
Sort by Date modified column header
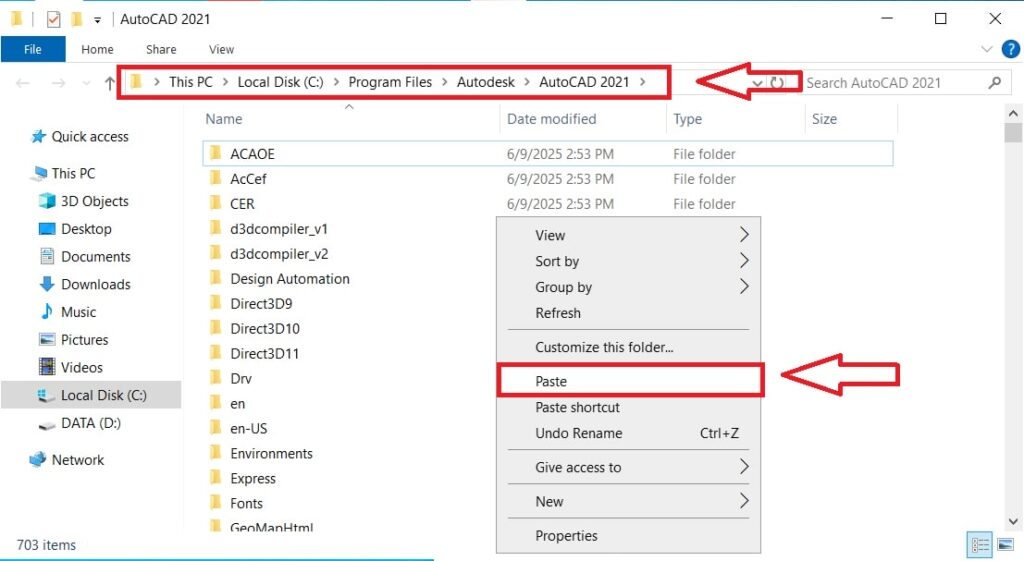(x=552, y=119)
